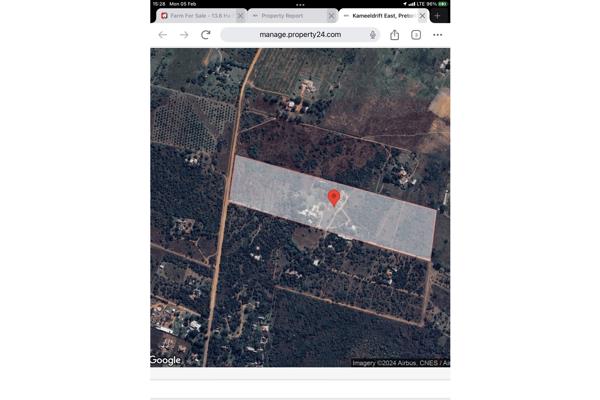Image resolution: width=600 pixels, height=400 pixels.
Task: Open the tab switcher counter
Action: (x=416, y=35)
